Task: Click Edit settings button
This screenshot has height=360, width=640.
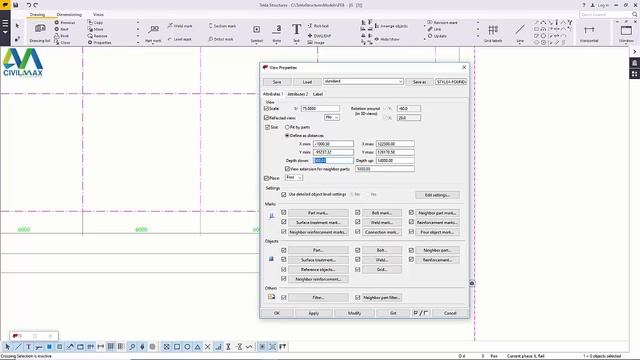Action: point(437,195)
